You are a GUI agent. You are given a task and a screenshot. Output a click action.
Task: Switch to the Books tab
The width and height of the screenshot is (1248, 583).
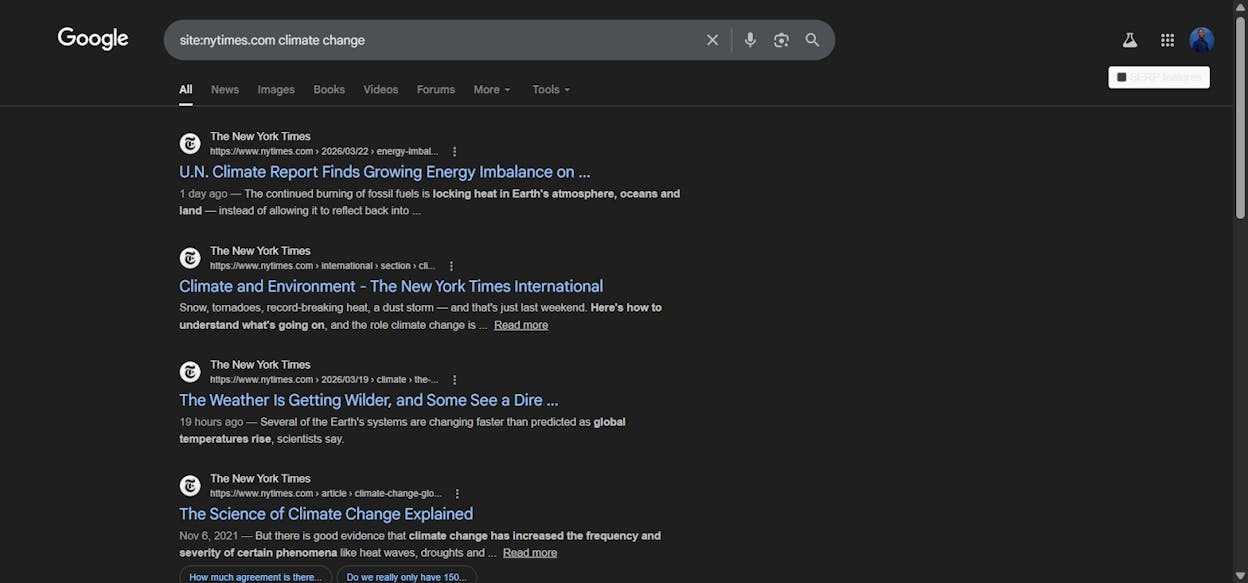(x=329, y=90)
